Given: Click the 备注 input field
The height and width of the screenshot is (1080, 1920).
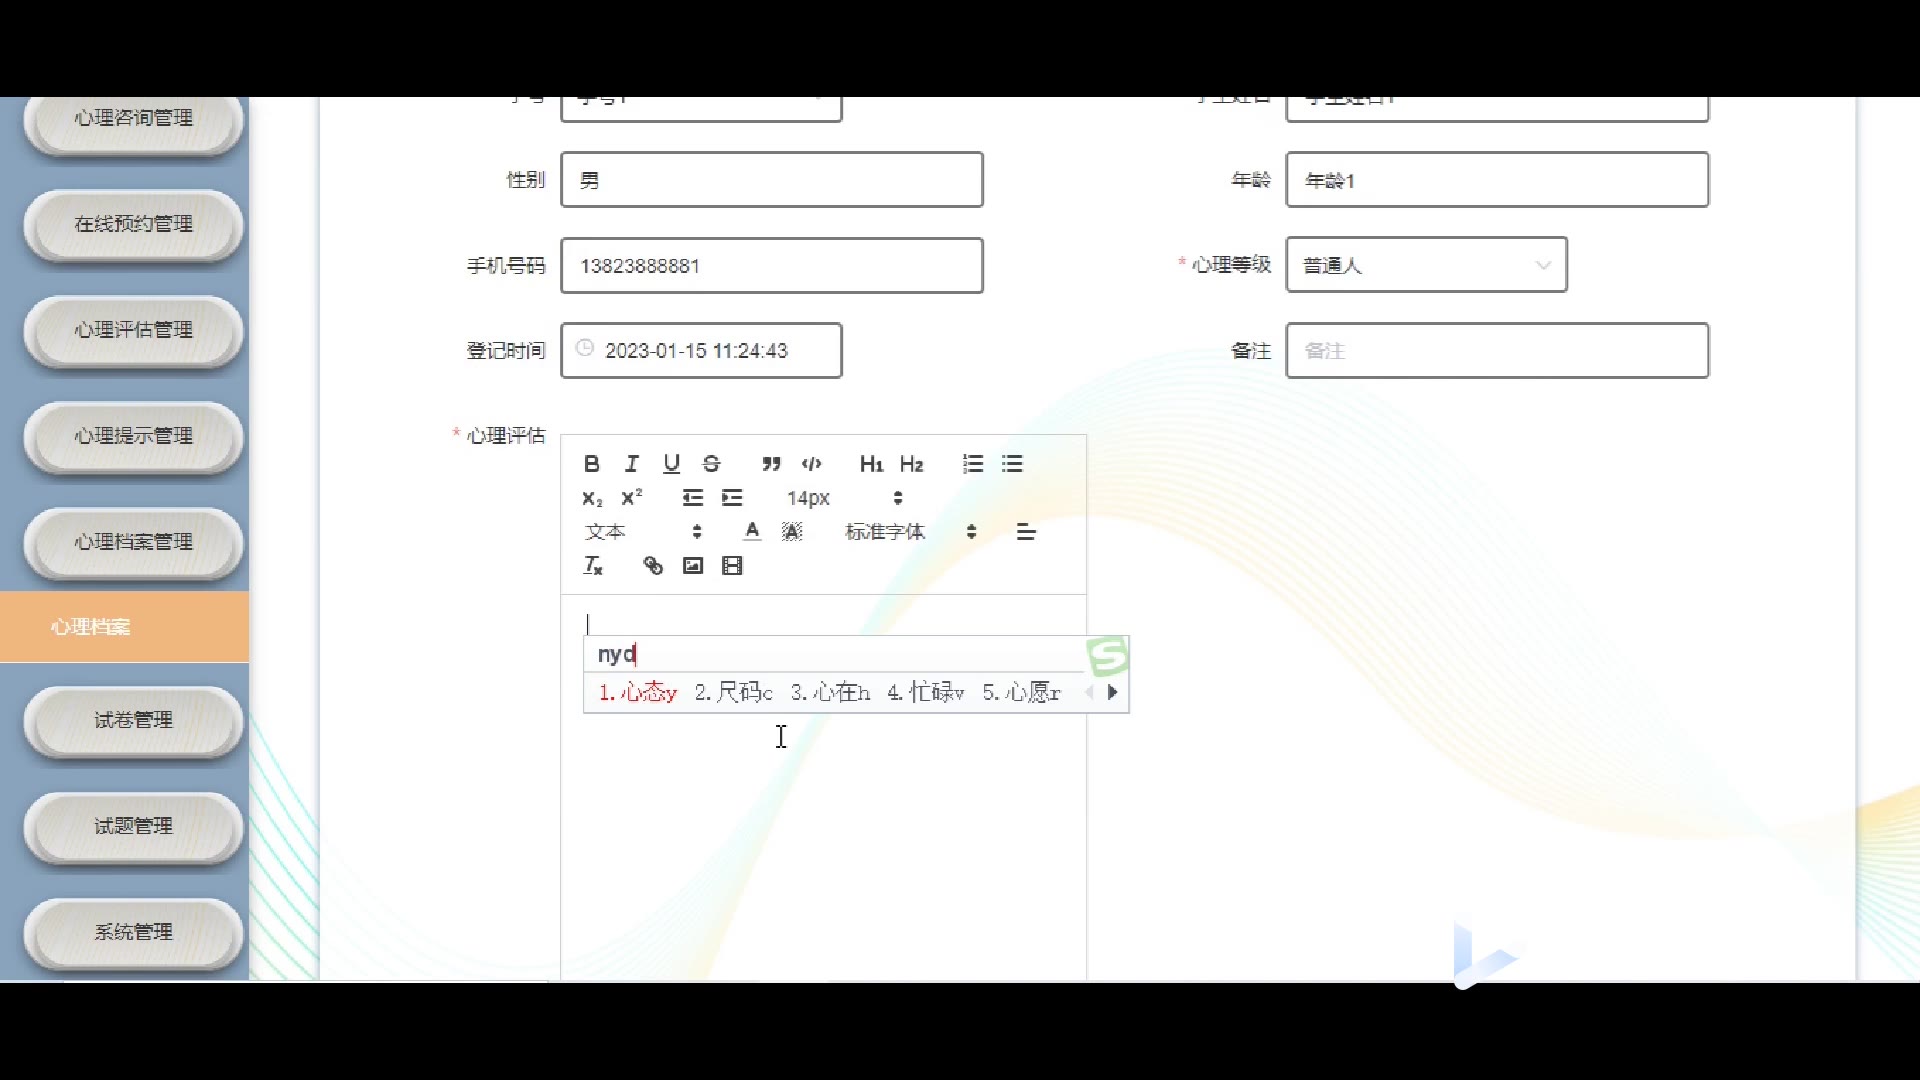Looking at the screenshot, I should pos(1497,351).
